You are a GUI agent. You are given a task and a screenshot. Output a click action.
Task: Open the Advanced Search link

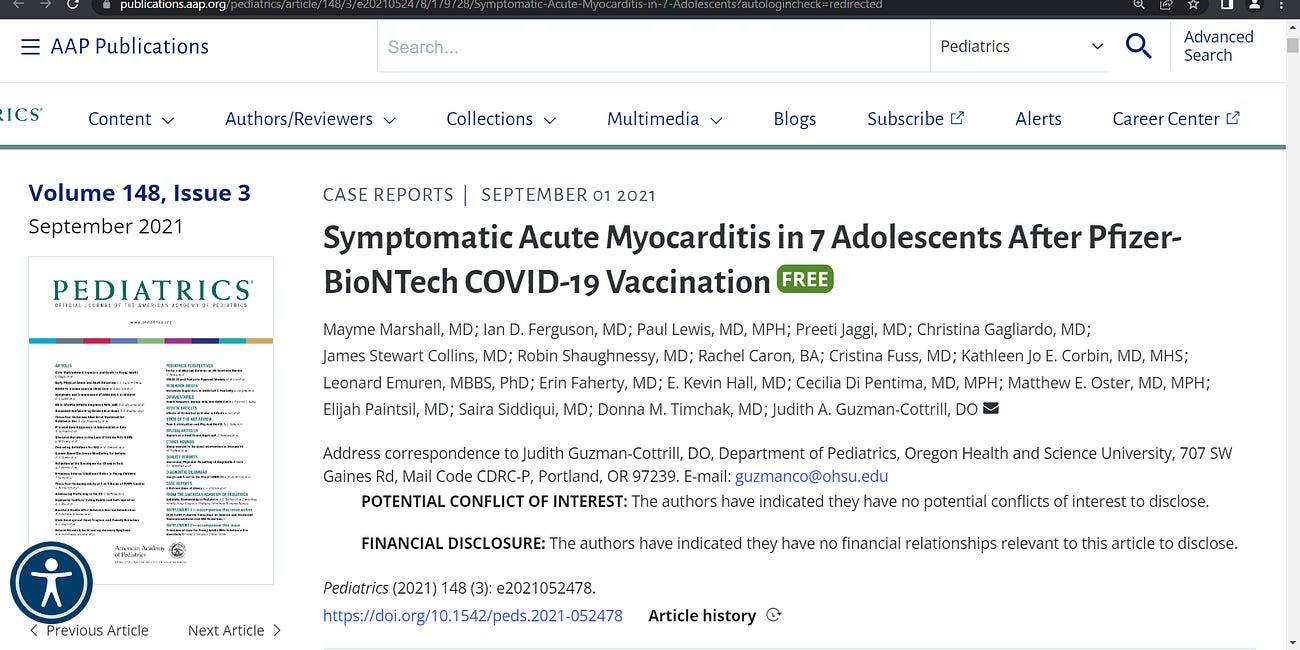1218,45
